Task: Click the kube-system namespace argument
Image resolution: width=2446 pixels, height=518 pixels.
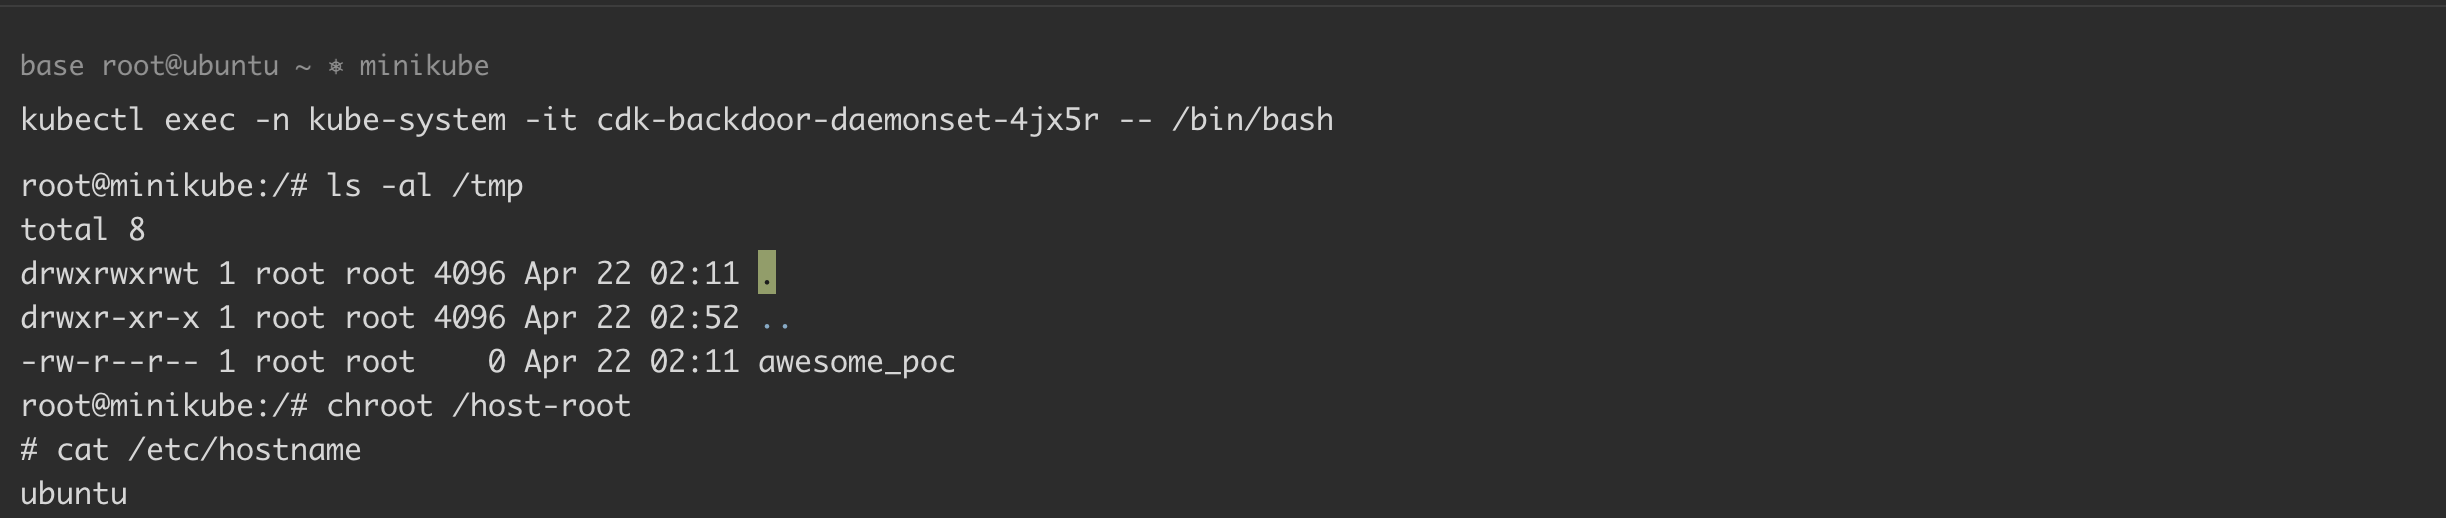Action: (x=407, y=121)
